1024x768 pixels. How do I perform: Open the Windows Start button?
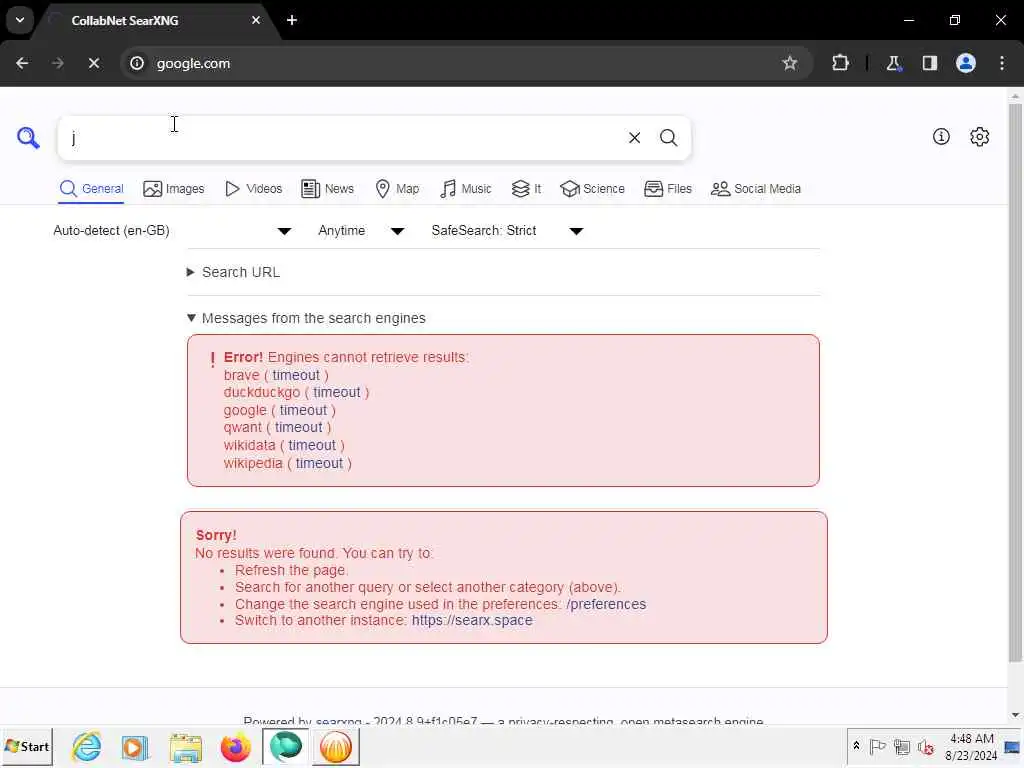[x=27, y=746]
